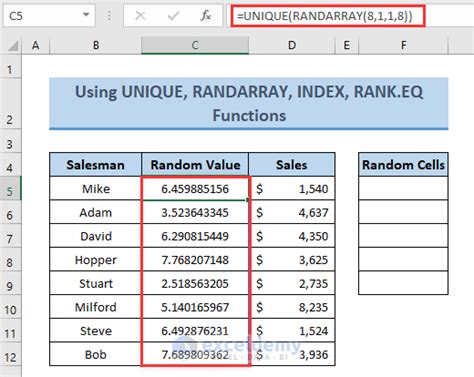Select the sales cell showing 2,735
Viewport: 474px width, 377px height.
tap(292, 283)
